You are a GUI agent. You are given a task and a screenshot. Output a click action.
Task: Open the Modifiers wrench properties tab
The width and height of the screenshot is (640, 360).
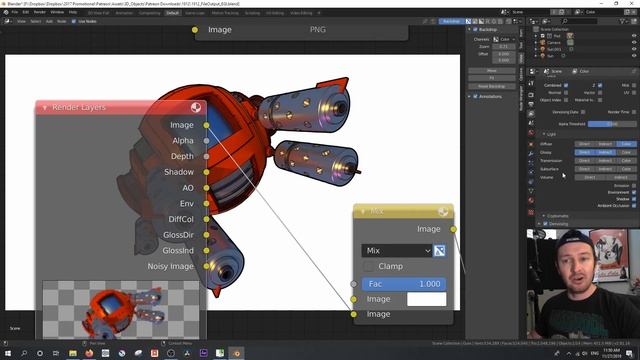(531, 153)
